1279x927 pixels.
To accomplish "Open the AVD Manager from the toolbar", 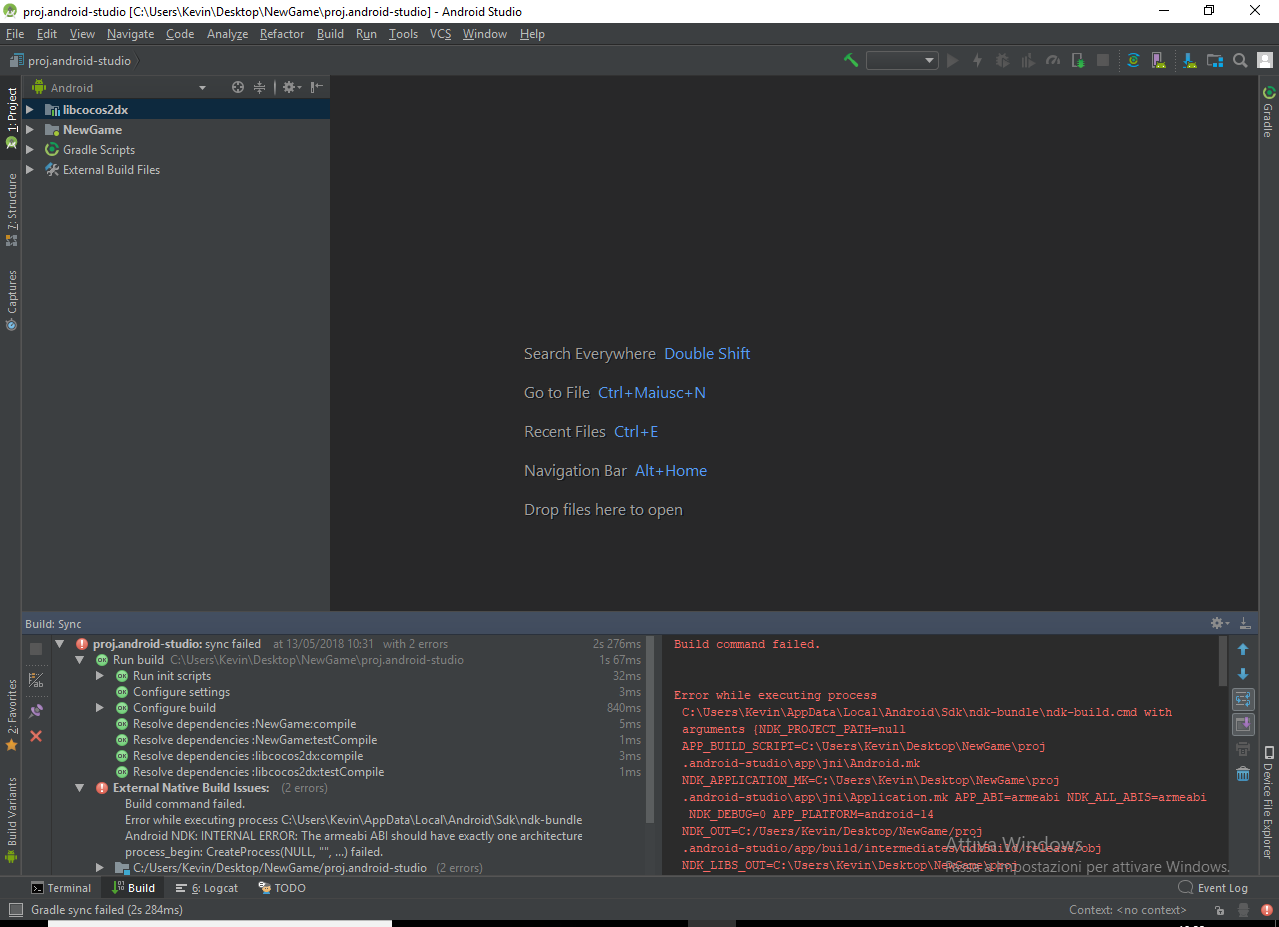I will [1157, 60].
